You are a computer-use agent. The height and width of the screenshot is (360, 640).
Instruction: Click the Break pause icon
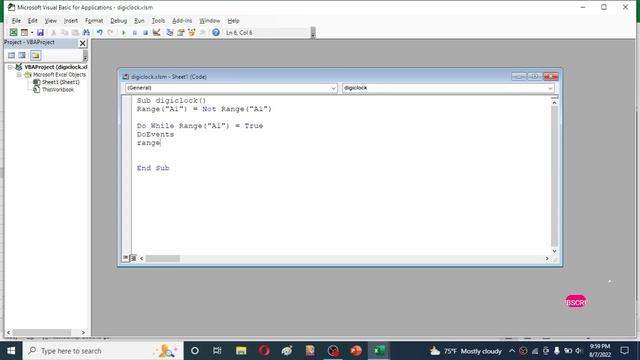[135, 33]
